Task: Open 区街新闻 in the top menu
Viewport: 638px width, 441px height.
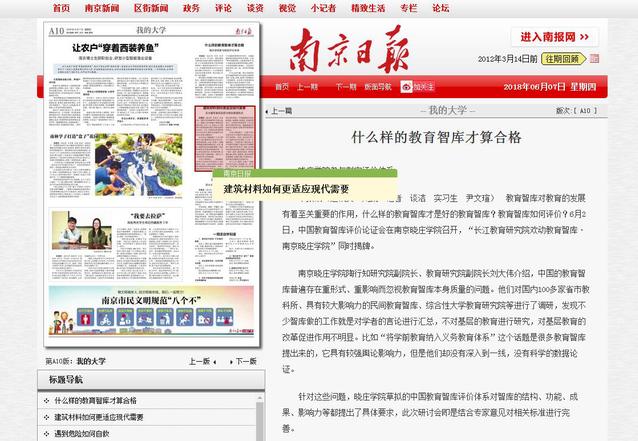Action: pyautogui.click(x=151, y=8)
